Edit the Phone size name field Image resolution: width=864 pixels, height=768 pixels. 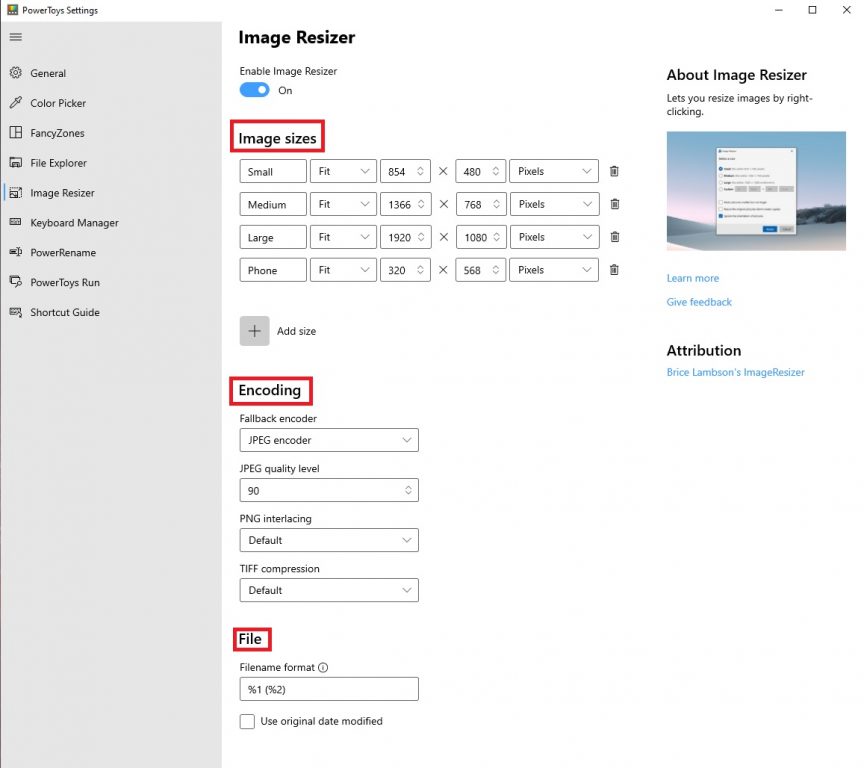(273, 270)
